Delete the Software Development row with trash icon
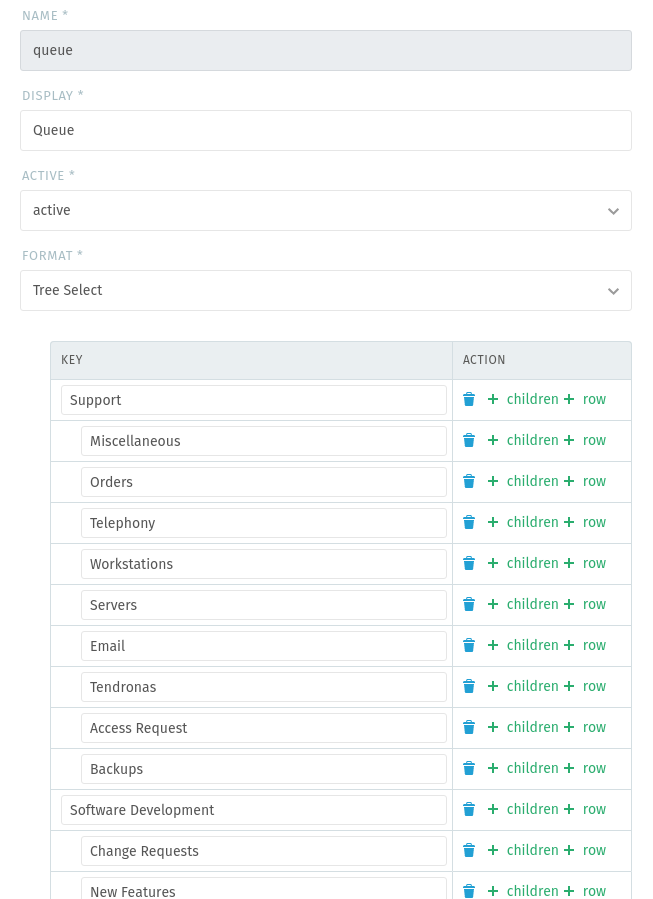 click(x=469, y=810)
